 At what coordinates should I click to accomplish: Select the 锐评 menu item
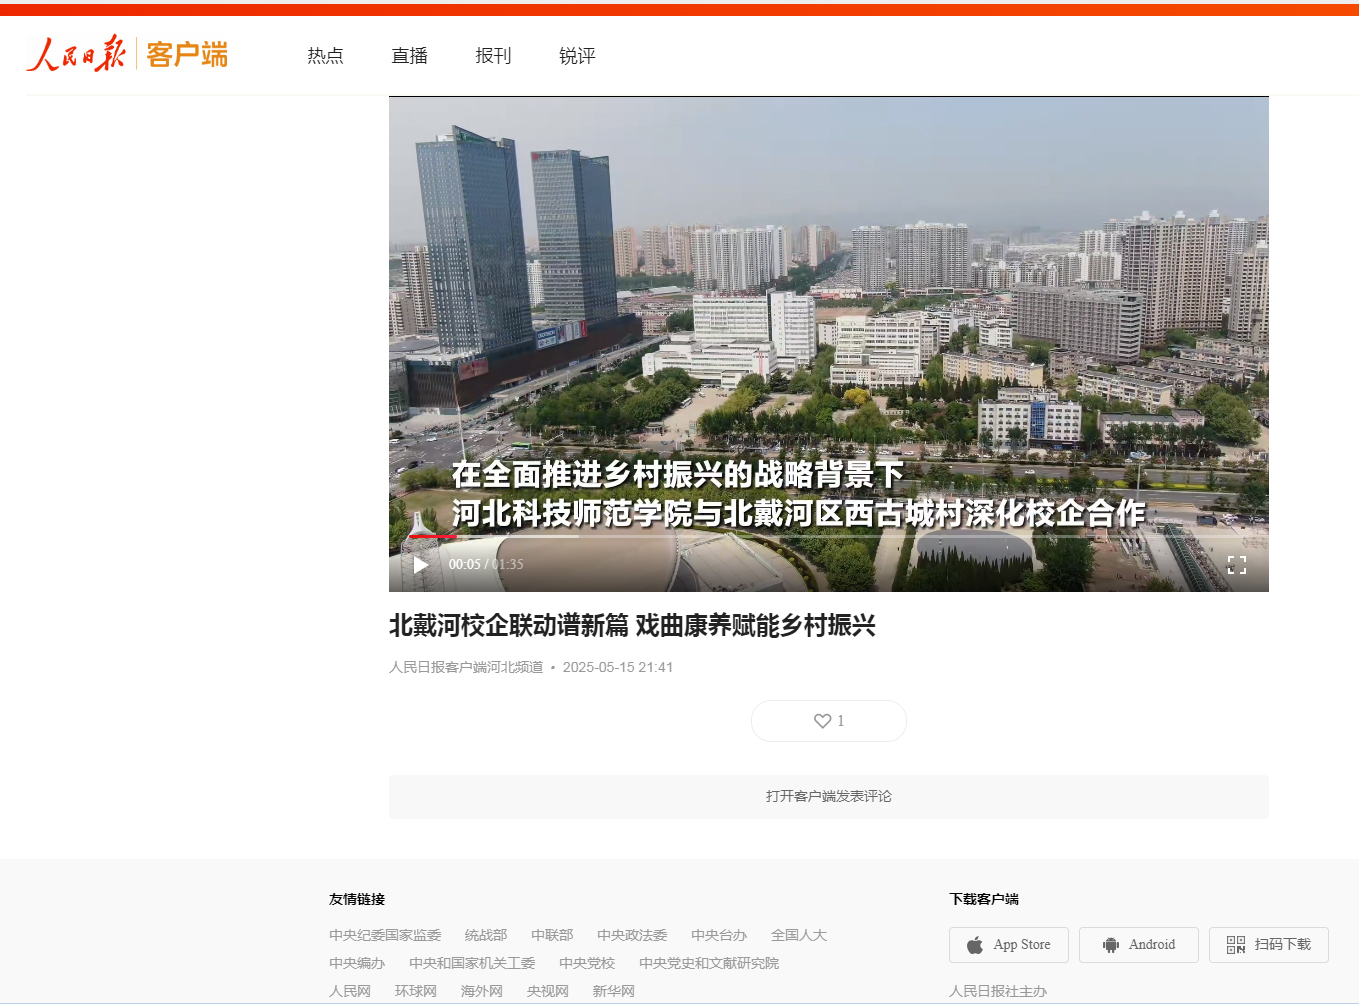(577, 56)
